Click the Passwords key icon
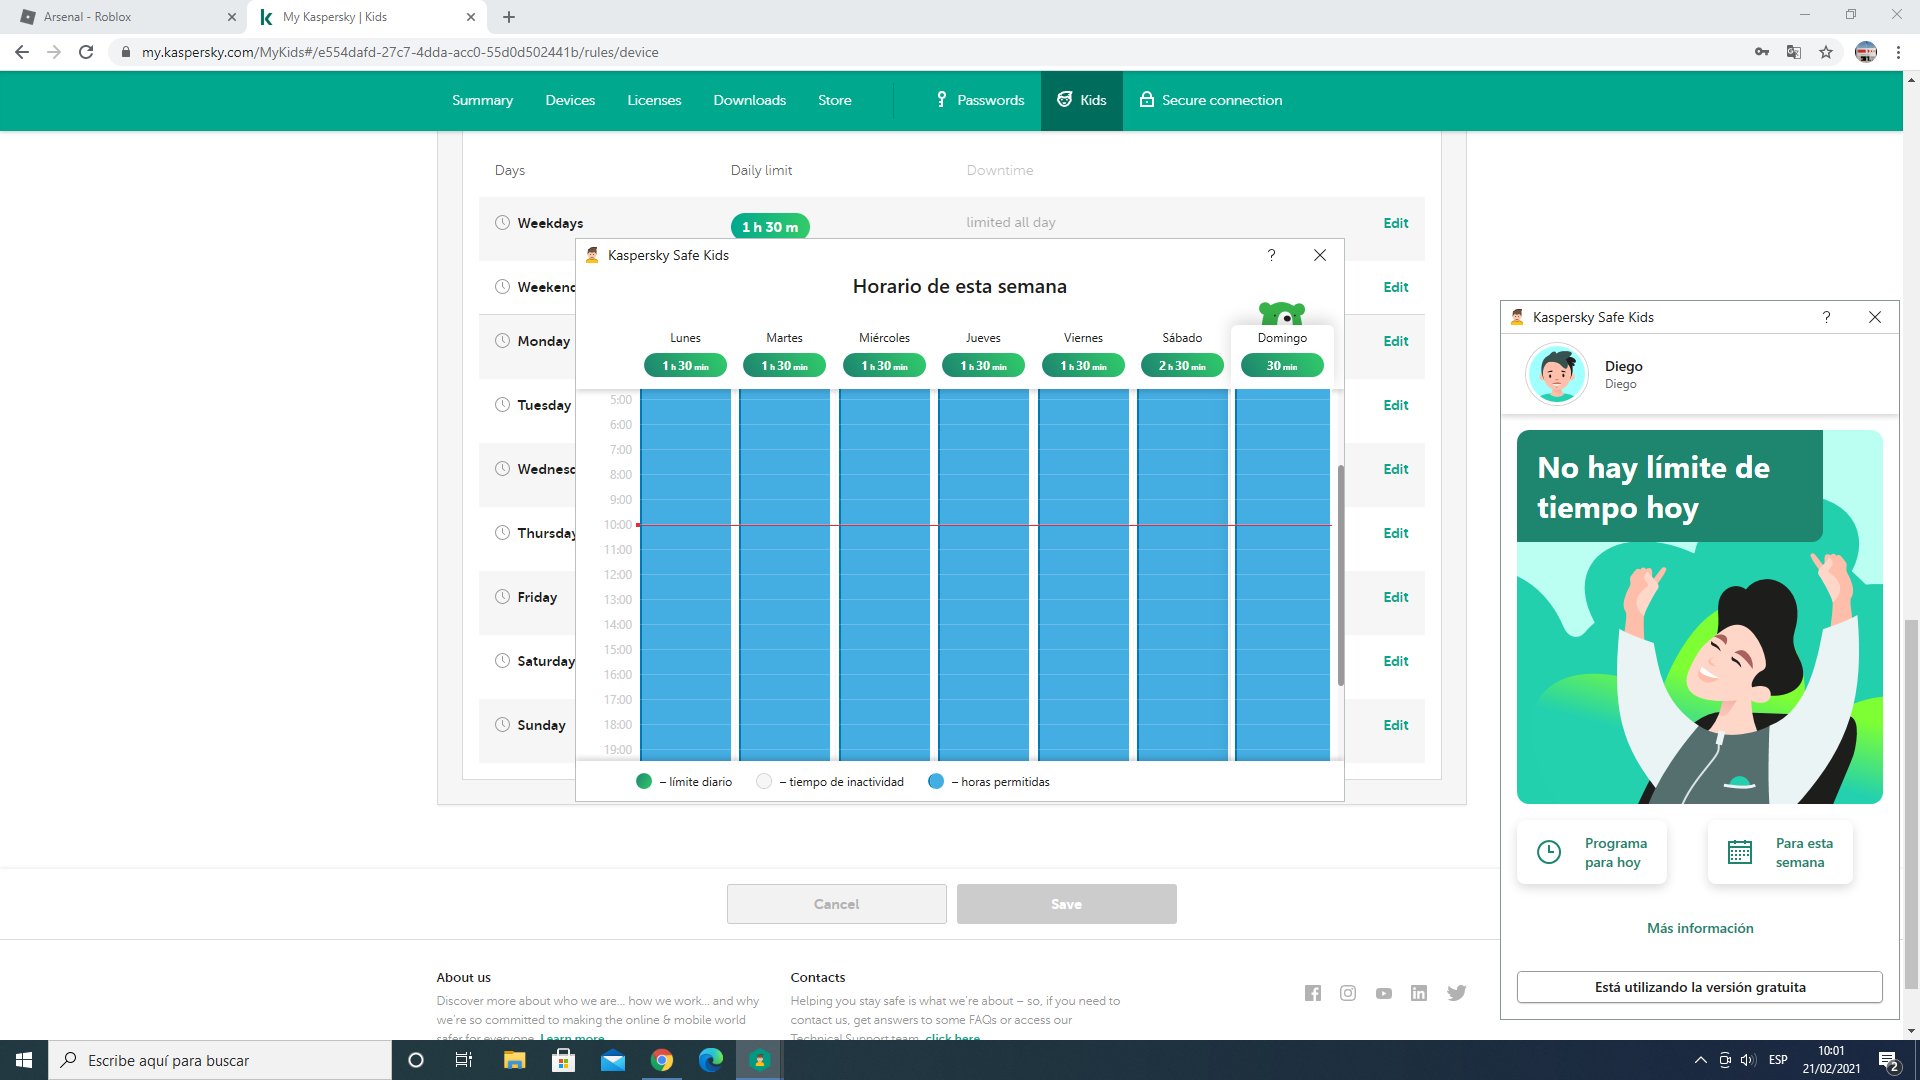Screen dimensions: 1920x1080 click(x=941, y=100)
